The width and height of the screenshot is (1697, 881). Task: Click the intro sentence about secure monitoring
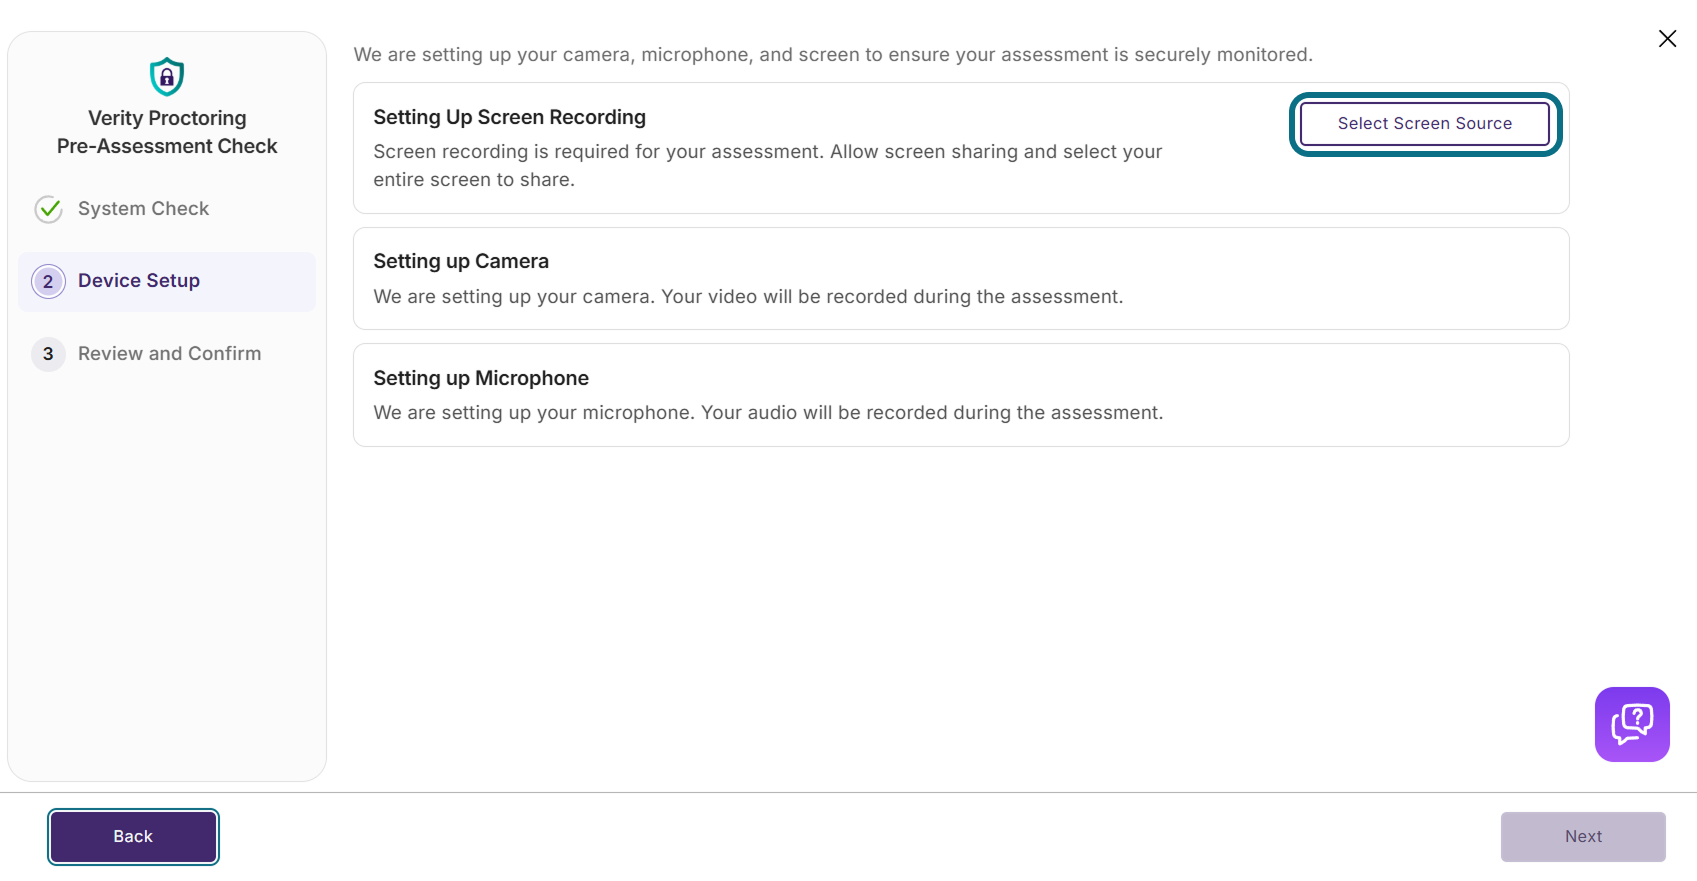[x=833, y=55]
